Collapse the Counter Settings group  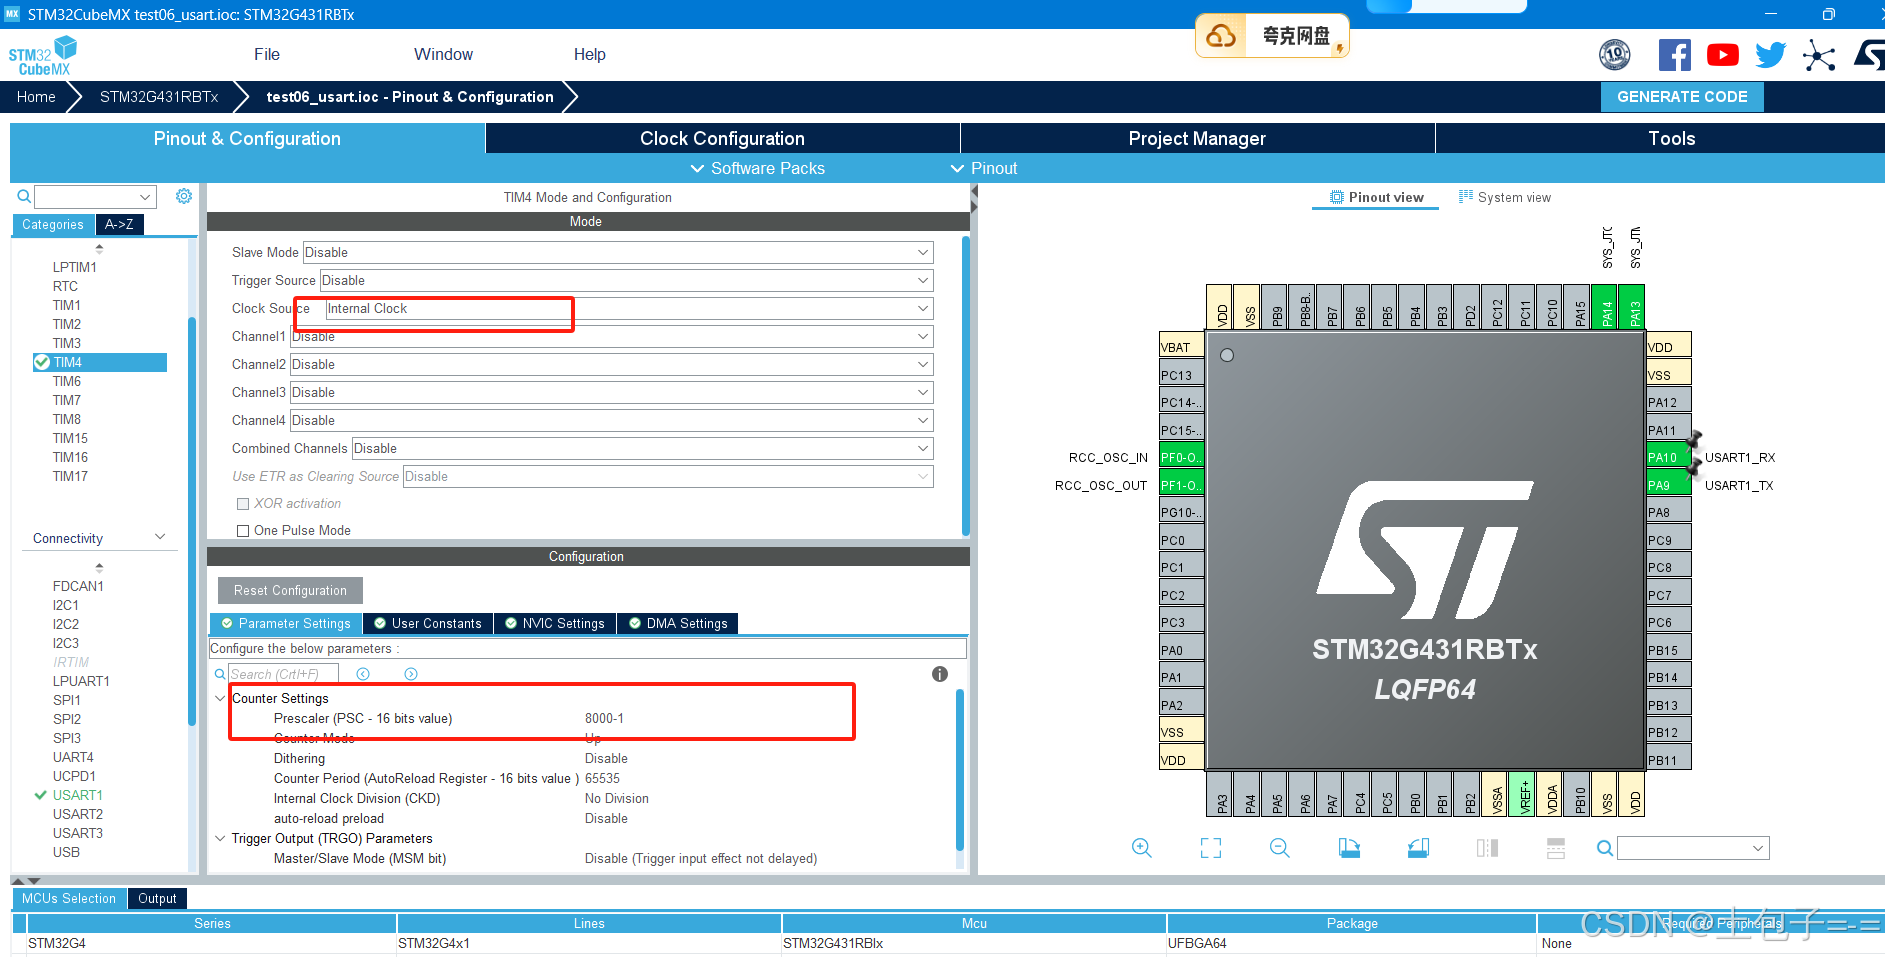pyautogui.click(x=220, y=698)
